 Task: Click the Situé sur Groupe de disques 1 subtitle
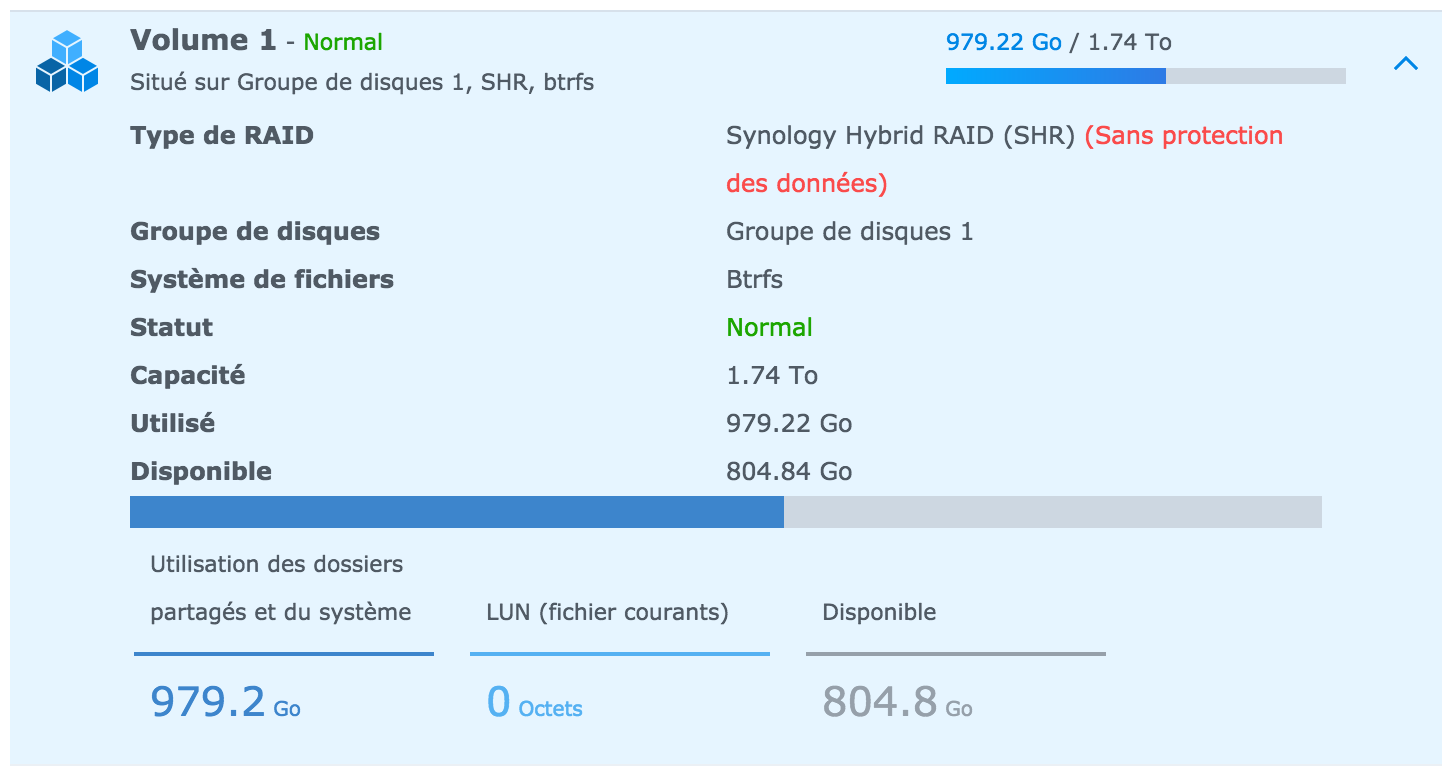click(362, 82)
